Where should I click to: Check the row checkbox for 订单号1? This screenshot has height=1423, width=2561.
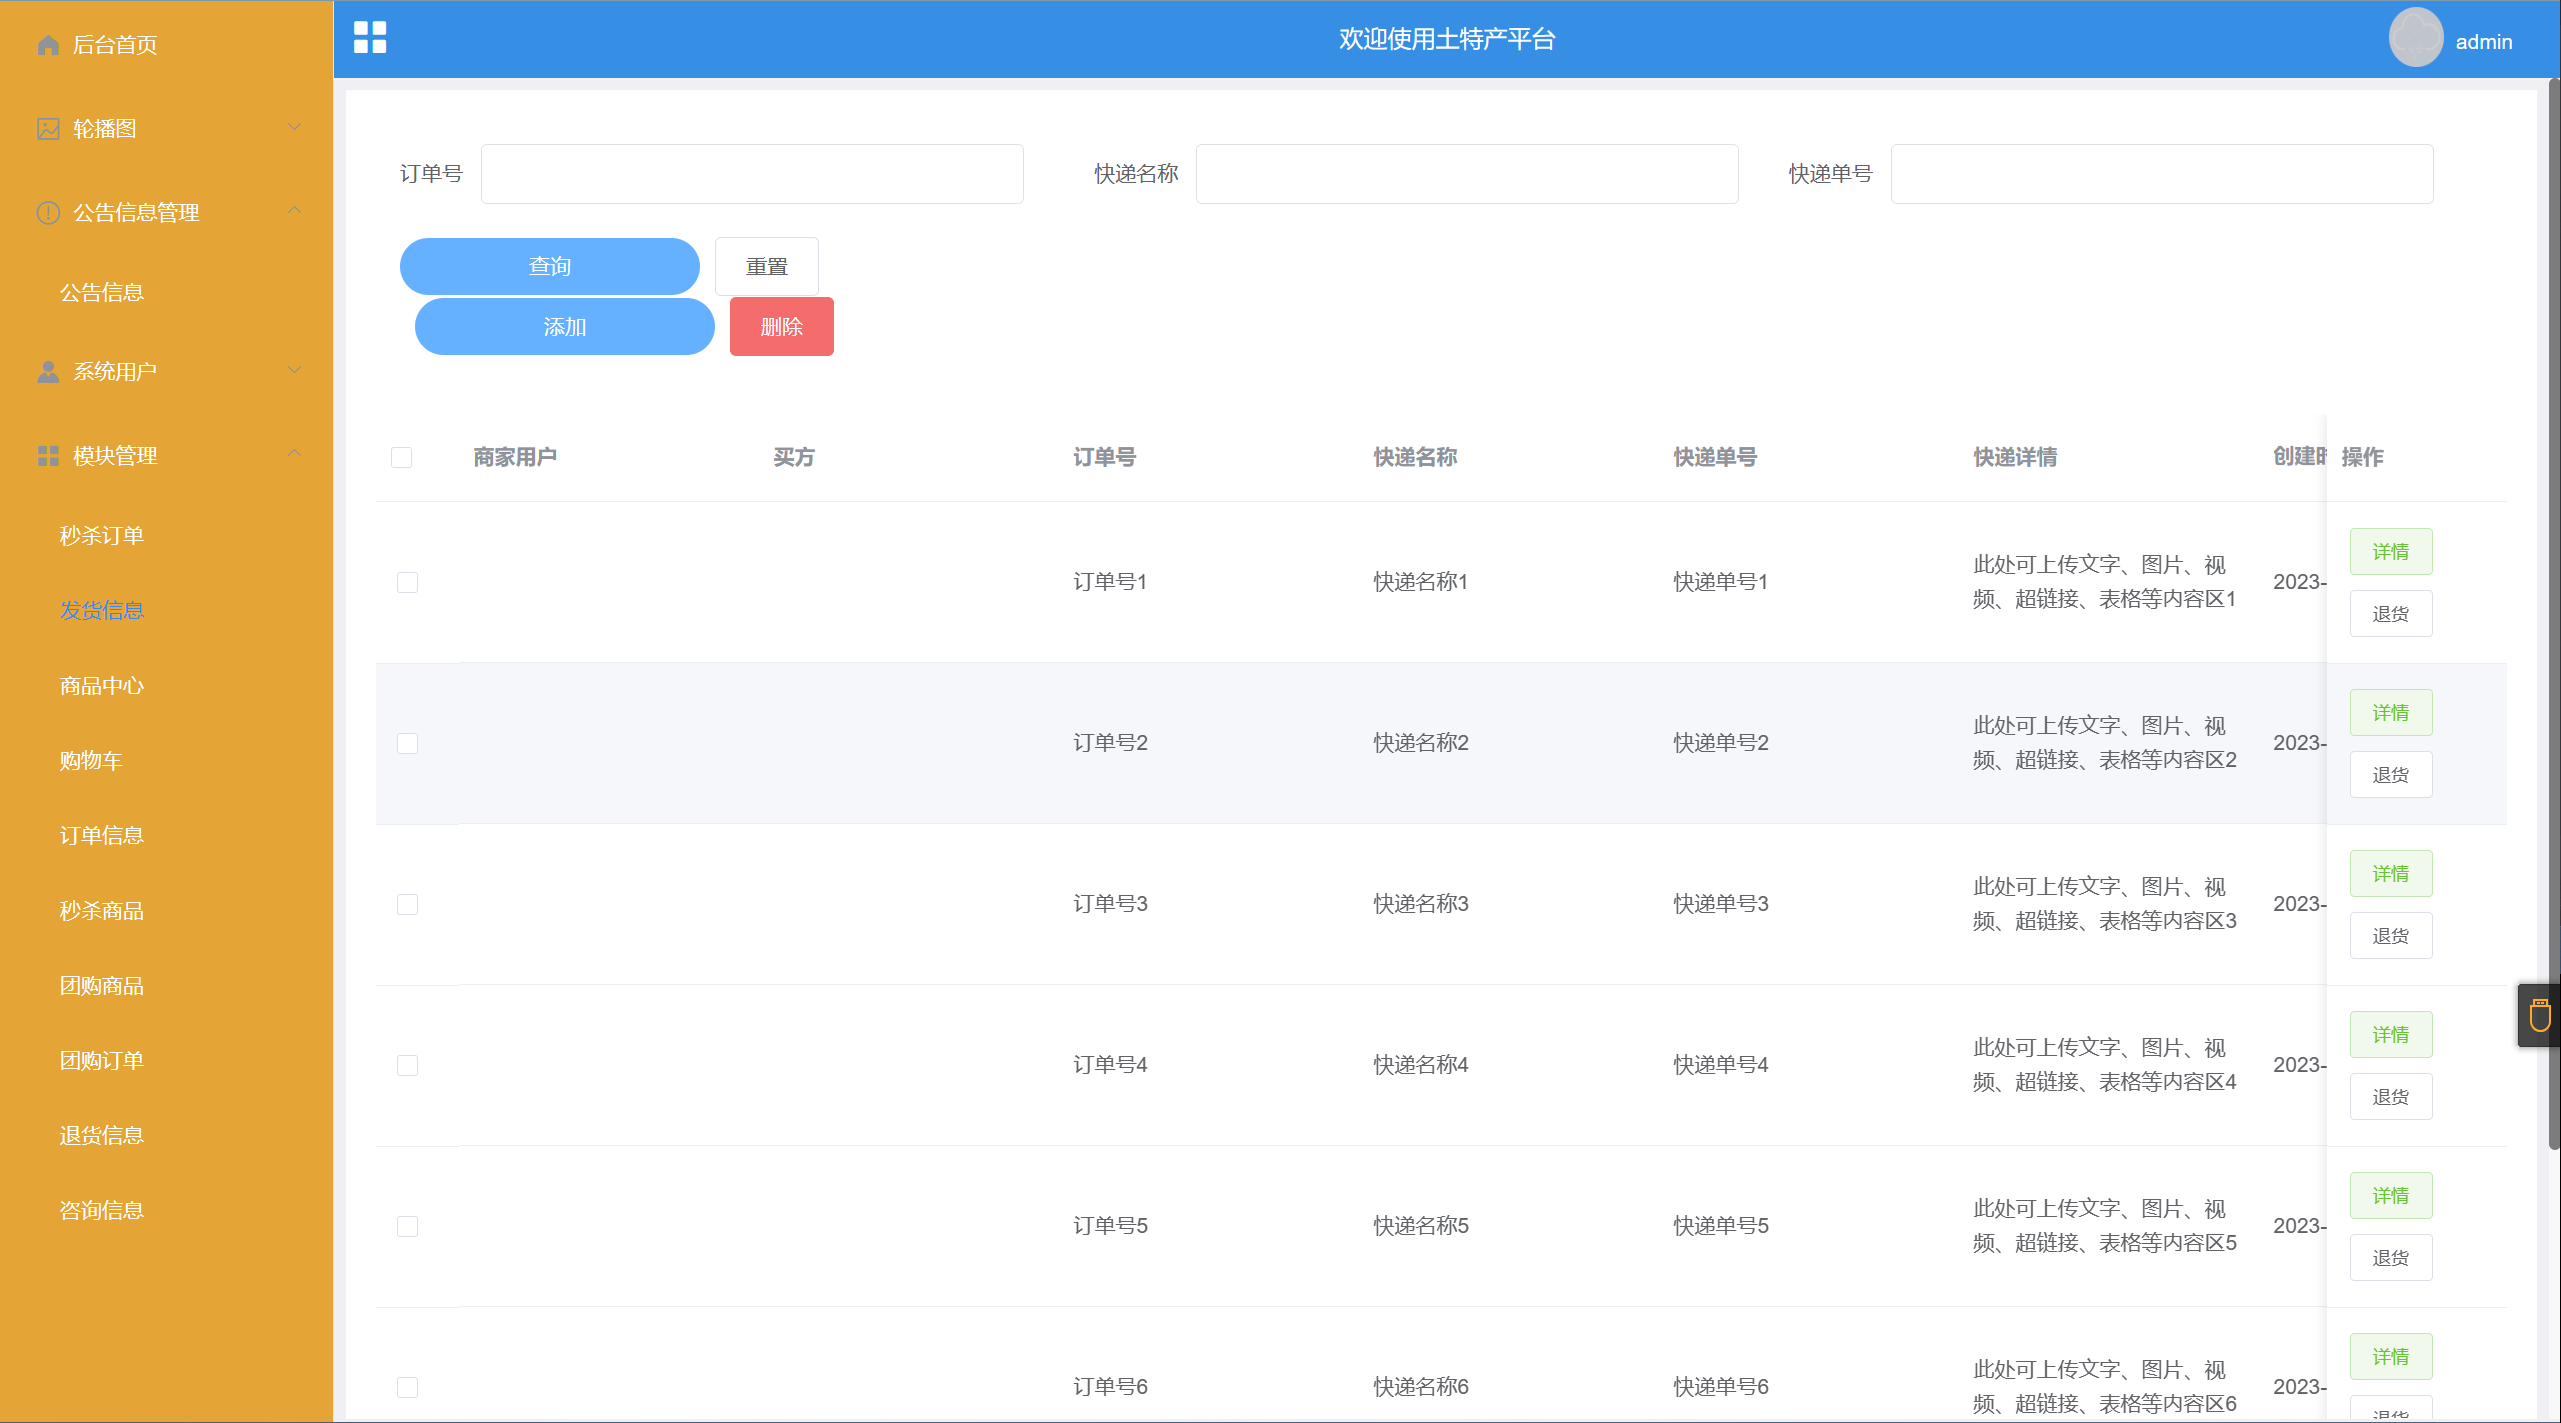point(407,583)
